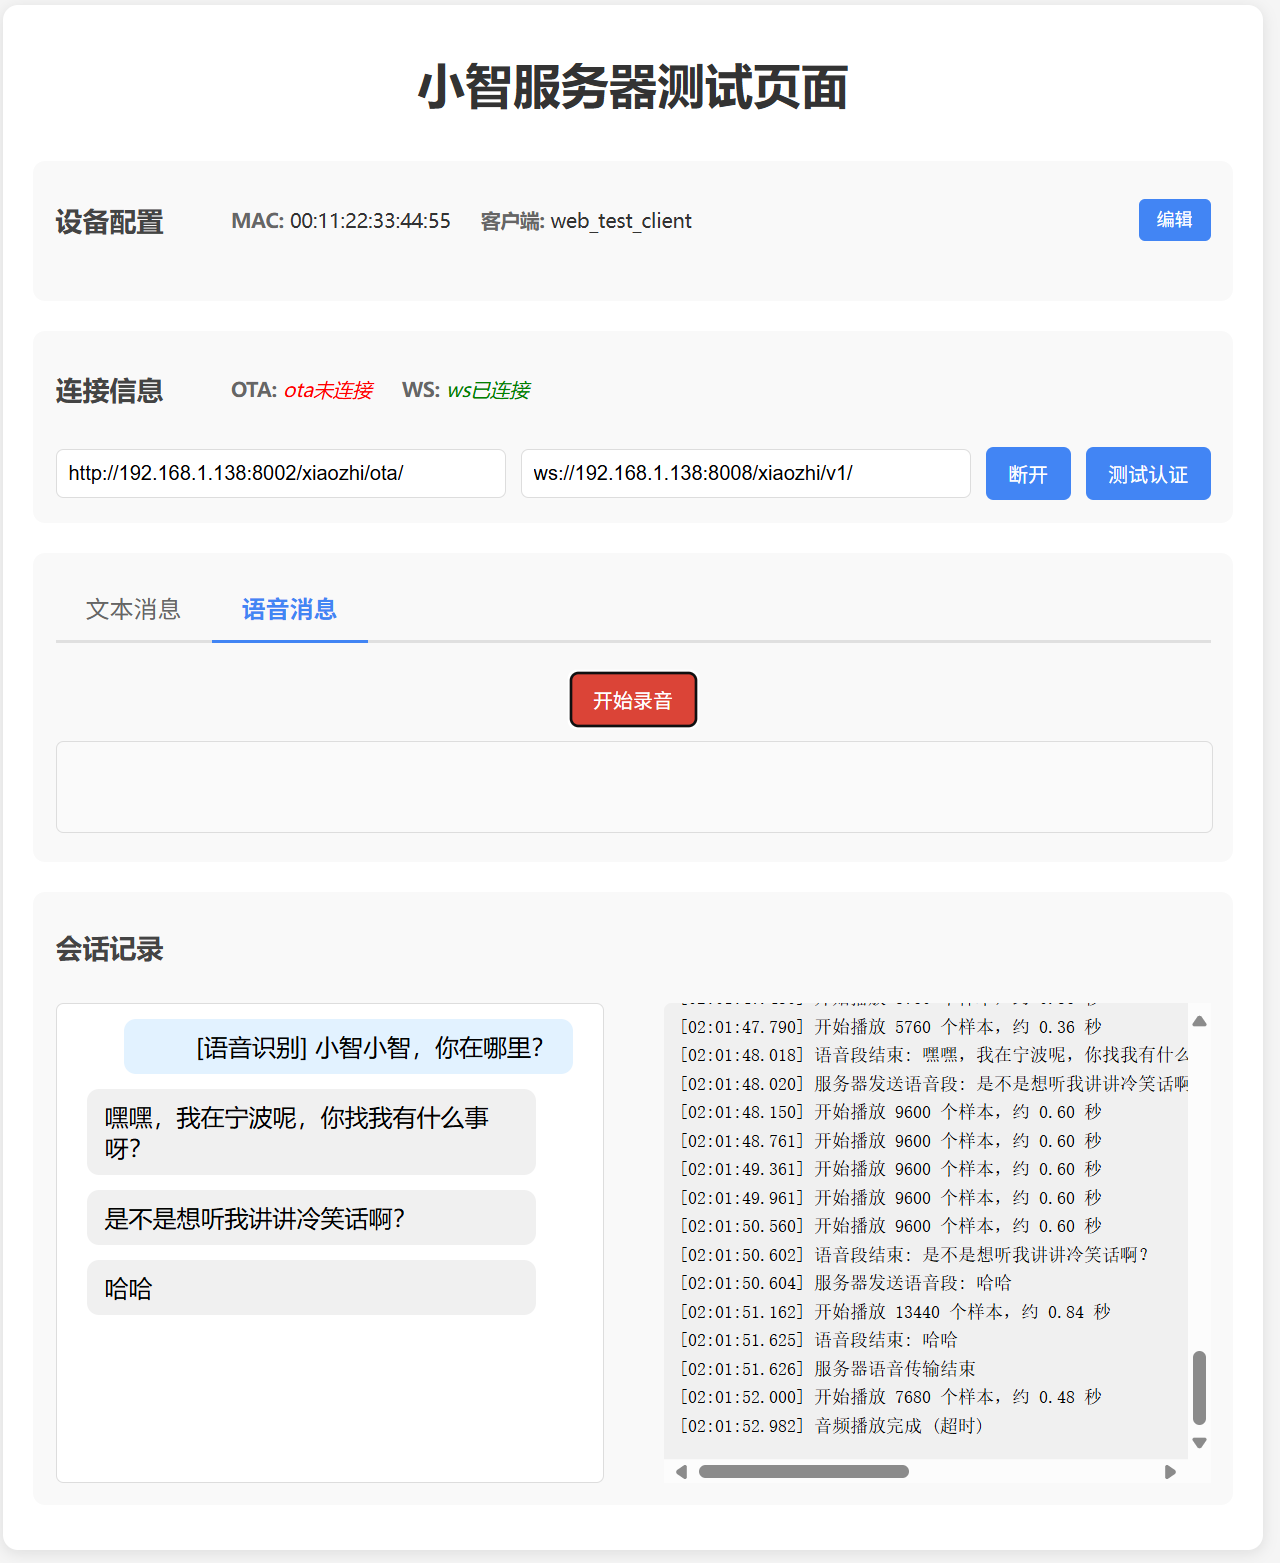Image resolution: width=1280 pixels, height=1563 pixels.
Task: Click the log scroll down arrow
Action: click(x=1199, y=1443)
